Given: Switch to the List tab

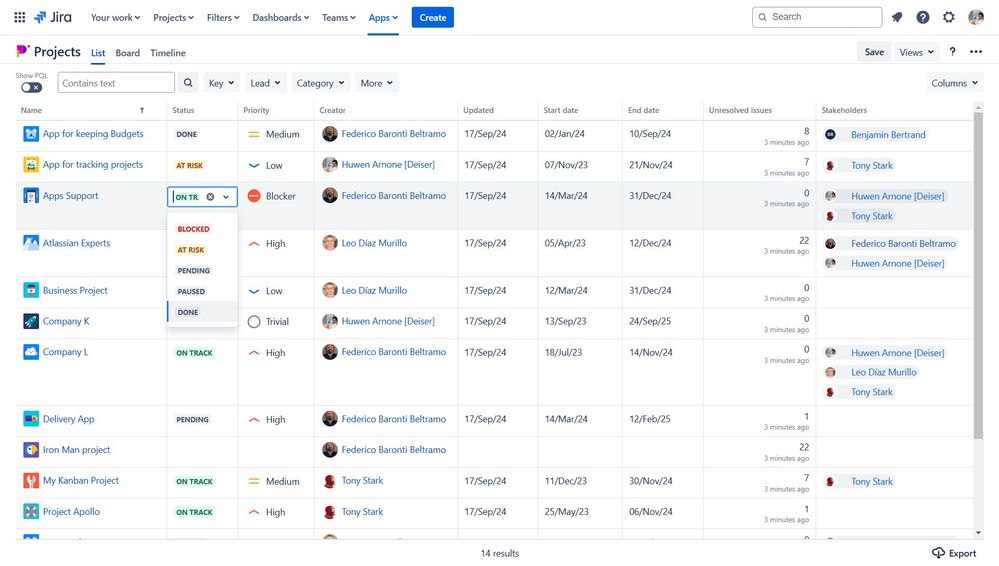Looking at the screenshot, I should (x=97, y=53).
